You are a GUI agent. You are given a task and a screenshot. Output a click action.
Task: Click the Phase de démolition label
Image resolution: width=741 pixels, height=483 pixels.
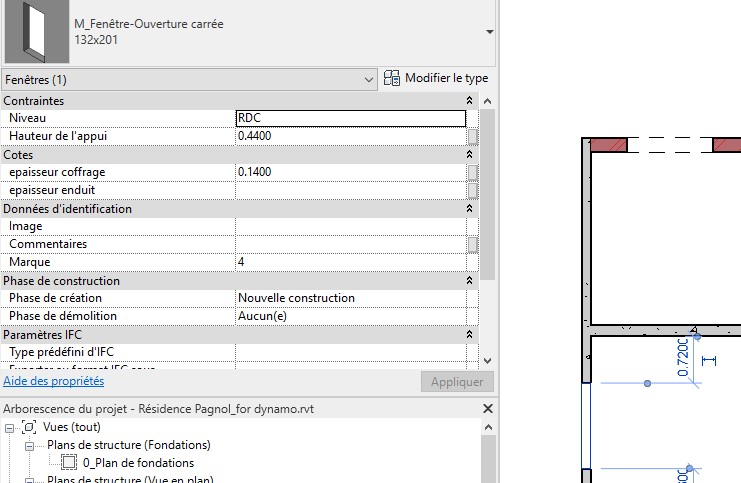click(x=63, y=316)
